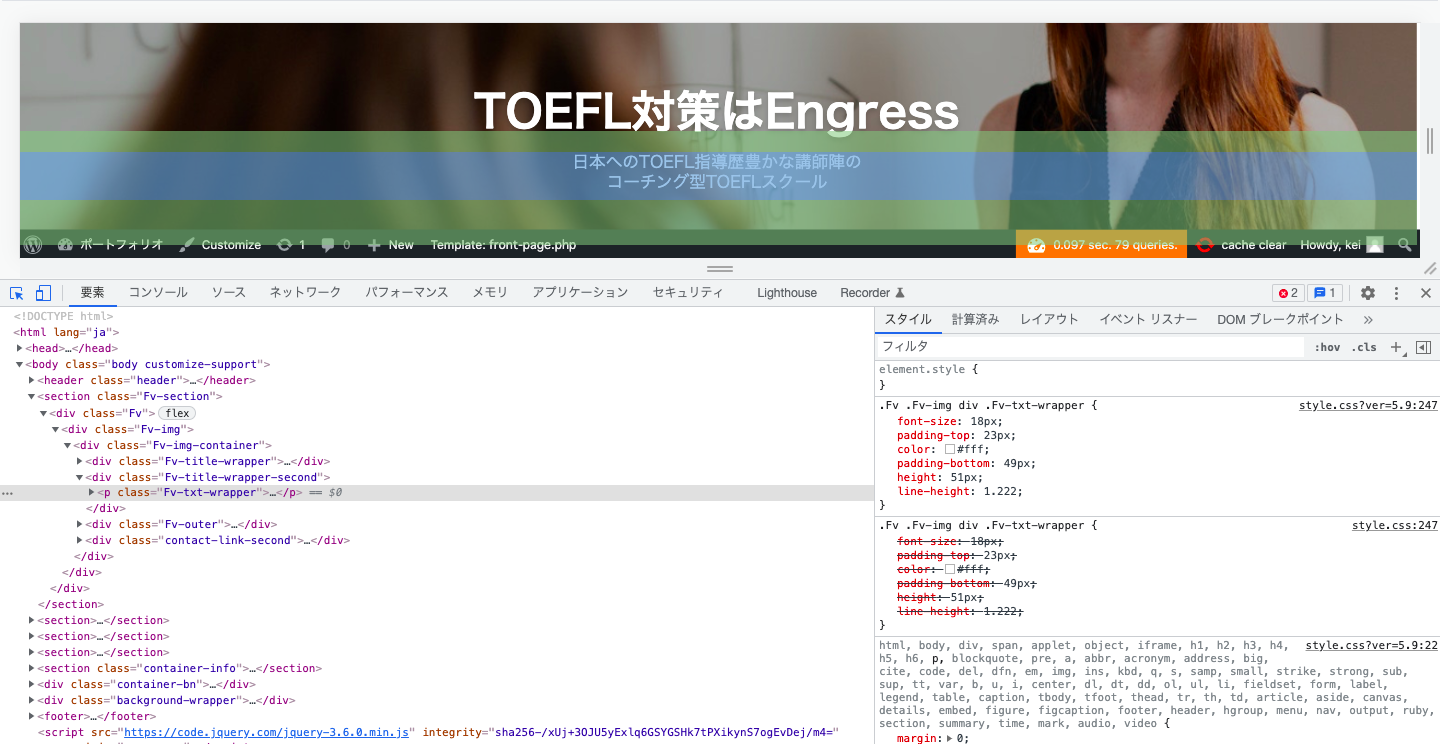The height and width of the screenshot is (744, 1440).
Task: Open the Recorder tab
Action: click(872, 293)
